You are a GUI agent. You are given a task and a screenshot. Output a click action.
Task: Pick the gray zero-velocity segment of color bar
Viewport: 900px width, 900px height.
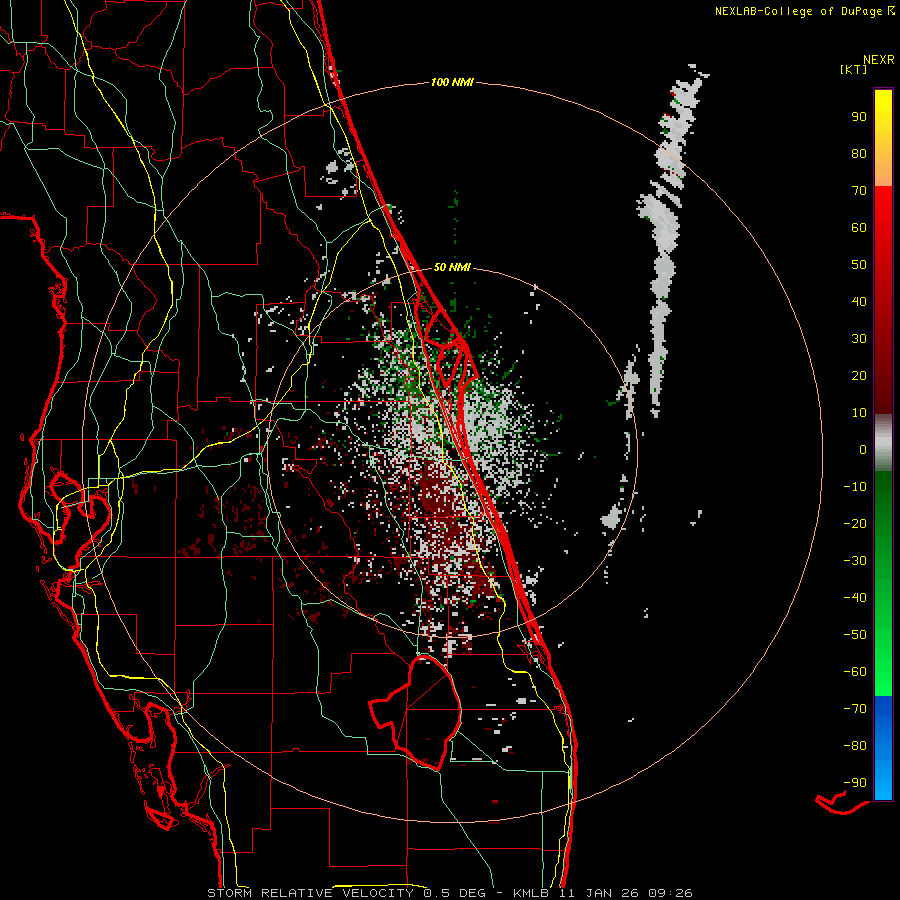883,443
